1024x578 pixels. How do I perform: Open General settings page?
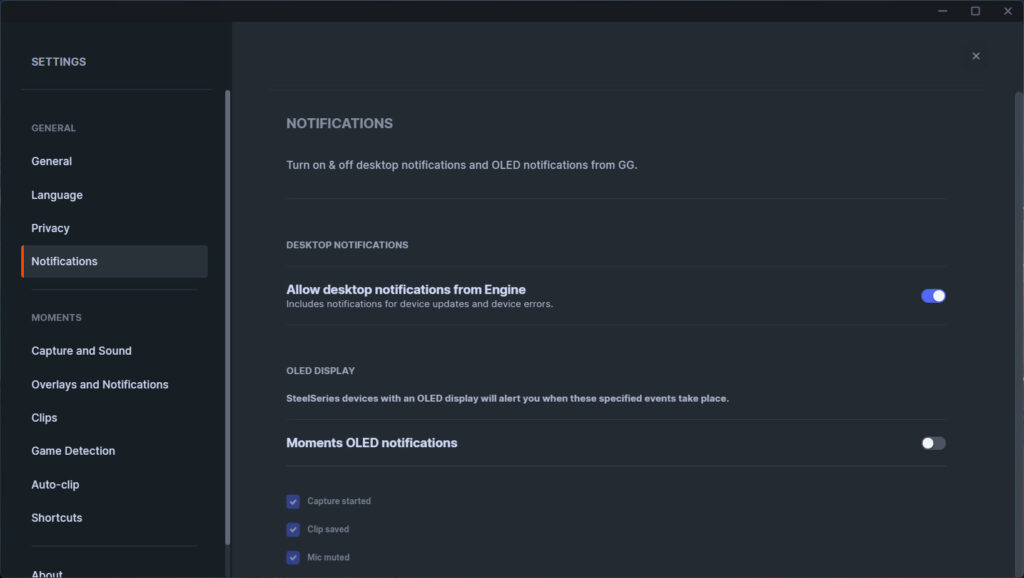click(52, 161)
